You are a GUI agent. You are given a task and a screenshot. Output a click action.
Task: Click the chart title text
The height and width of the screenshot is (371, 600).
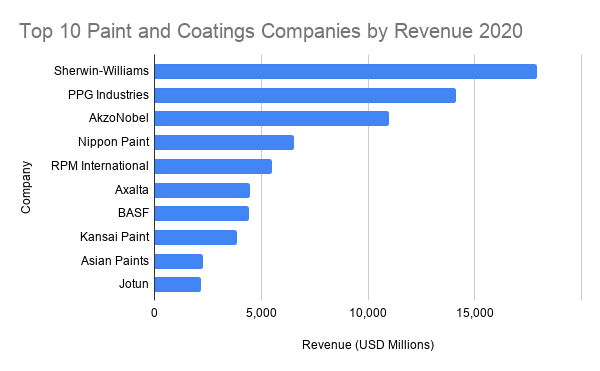point(271,31)
